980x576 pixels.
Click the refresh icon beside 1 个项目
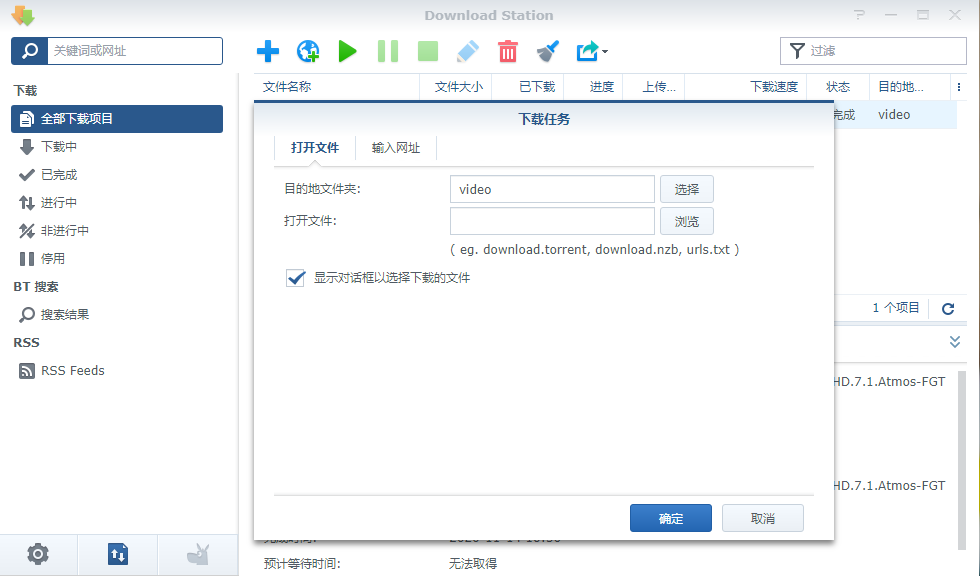click(x=948, y=308)
